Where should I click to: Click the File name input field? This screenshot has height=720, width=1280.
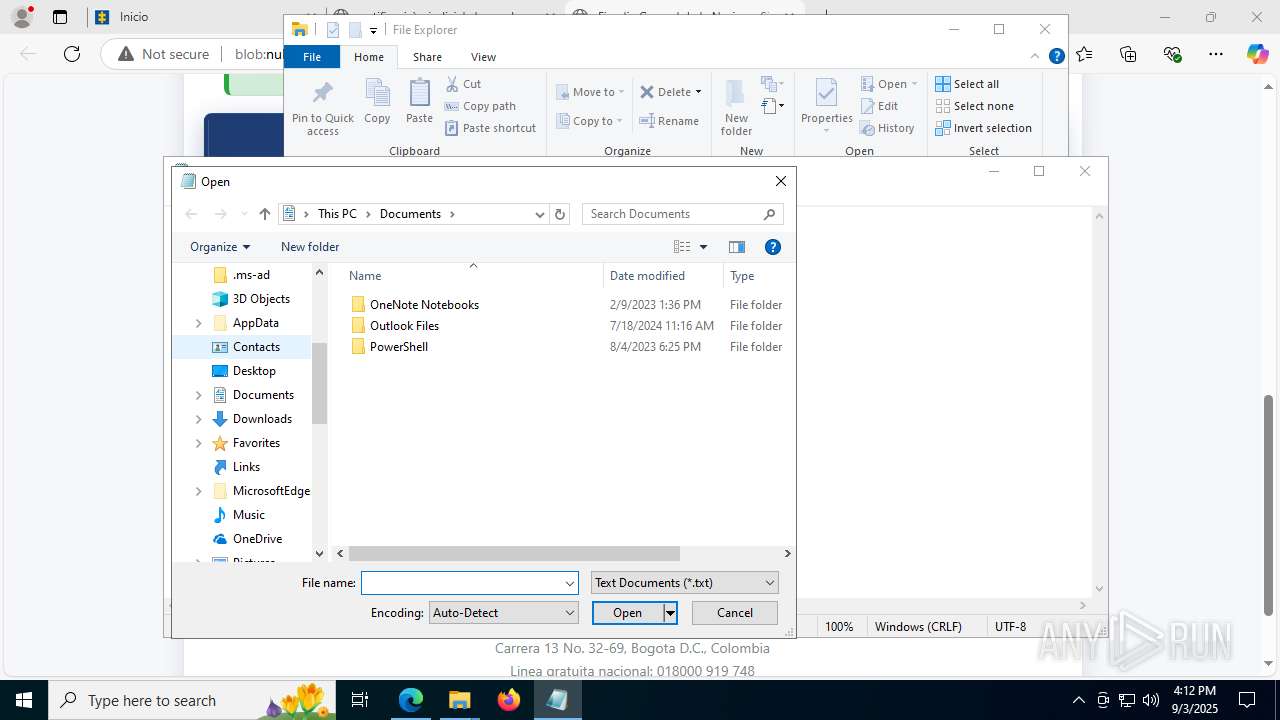(462, 583)
